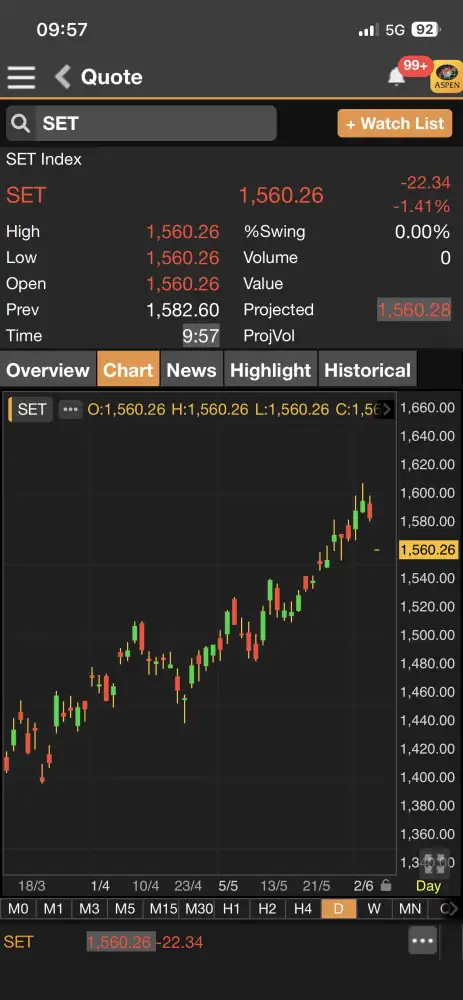463x1000 pixels.
Task: Select the D daily timeframe
Action: [339, 908]
